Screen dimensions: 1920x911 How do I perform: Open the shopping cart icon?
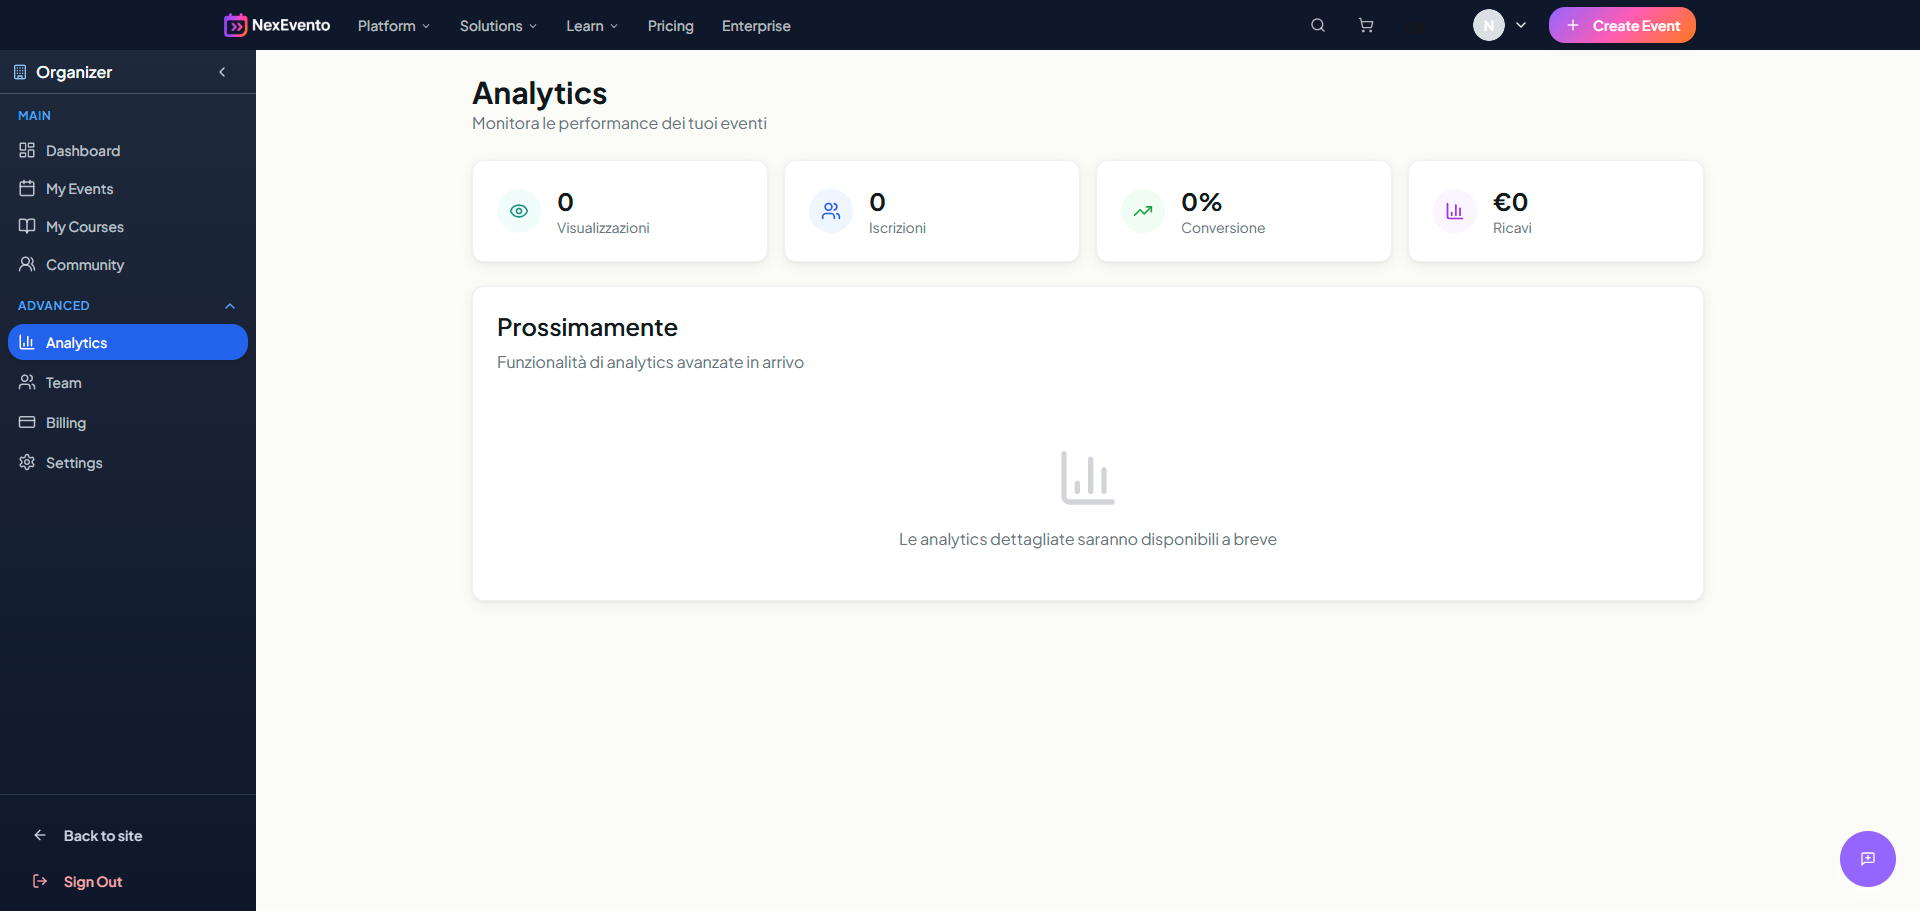click(1365, 25)
